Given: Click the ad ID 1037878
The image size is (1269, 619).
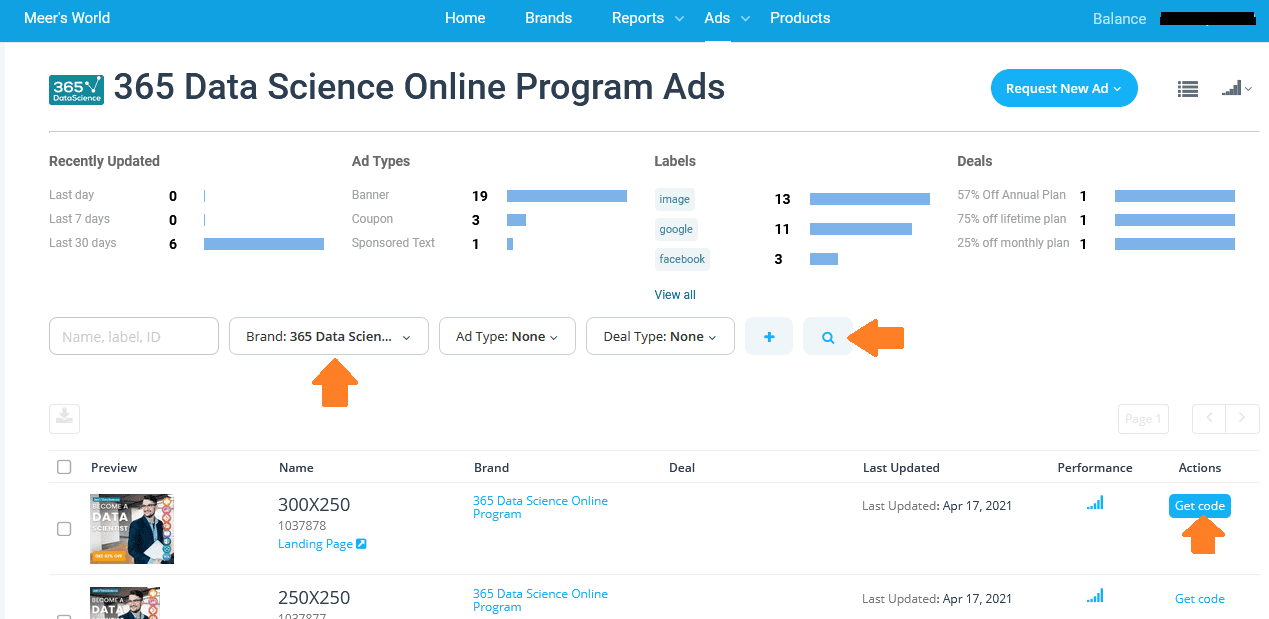Looking at the screenshot, I should (x=302, y=525).
